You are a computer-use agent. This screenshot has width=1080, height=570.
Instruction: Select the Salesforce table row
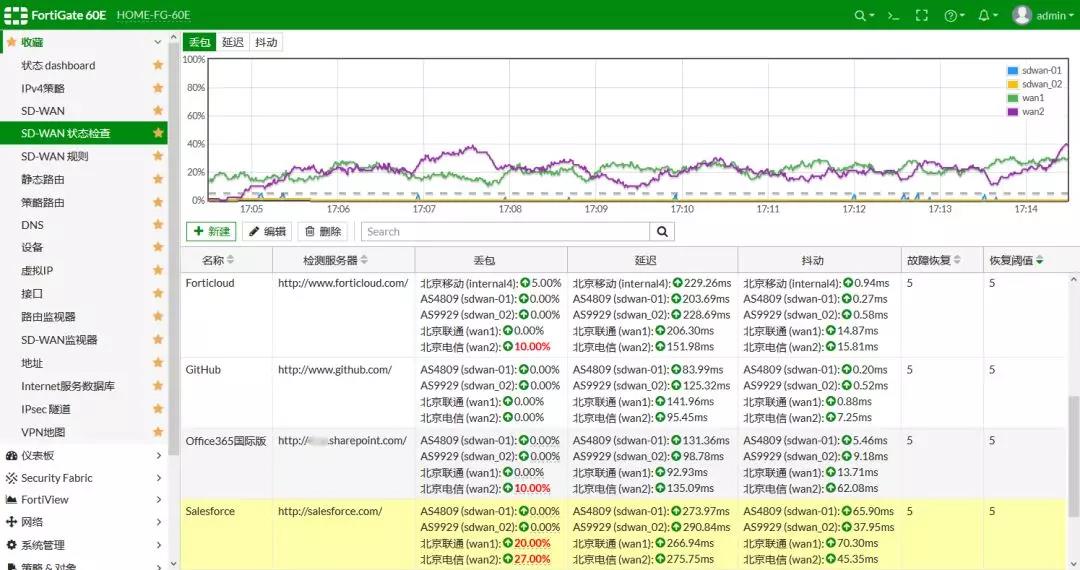click(x=624, y=534)
